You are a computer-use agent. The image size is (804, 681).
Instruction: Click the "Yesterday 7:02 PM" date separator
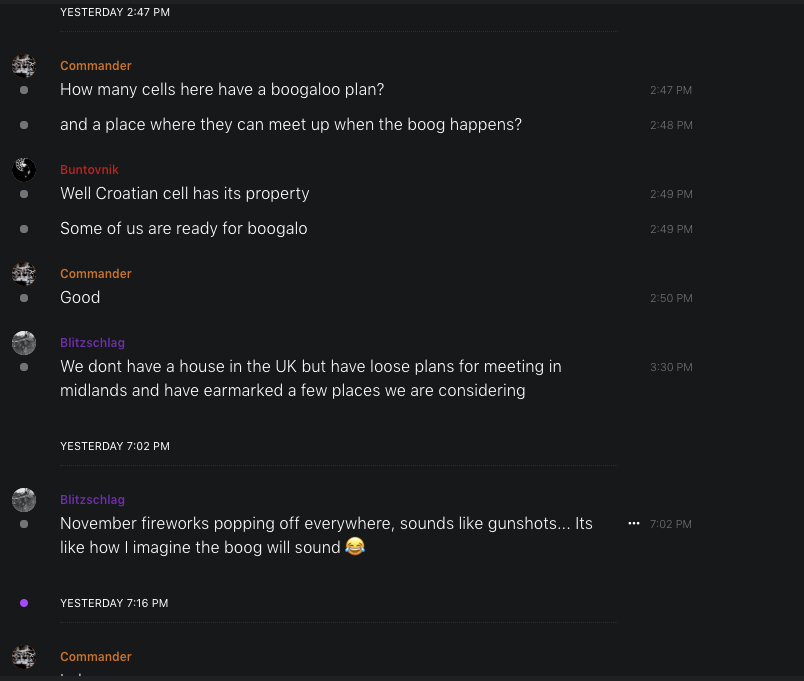tap(114, 446)
